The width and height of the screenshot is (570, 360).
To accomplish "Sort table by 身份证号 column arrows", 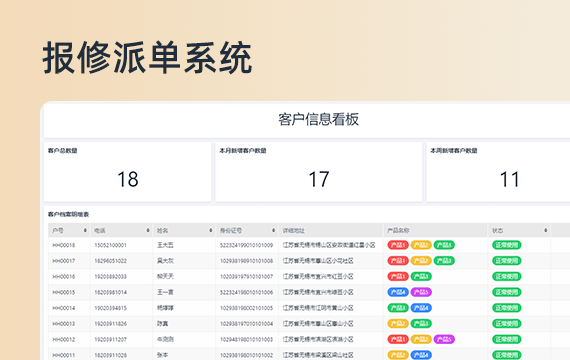I will 273,231.
